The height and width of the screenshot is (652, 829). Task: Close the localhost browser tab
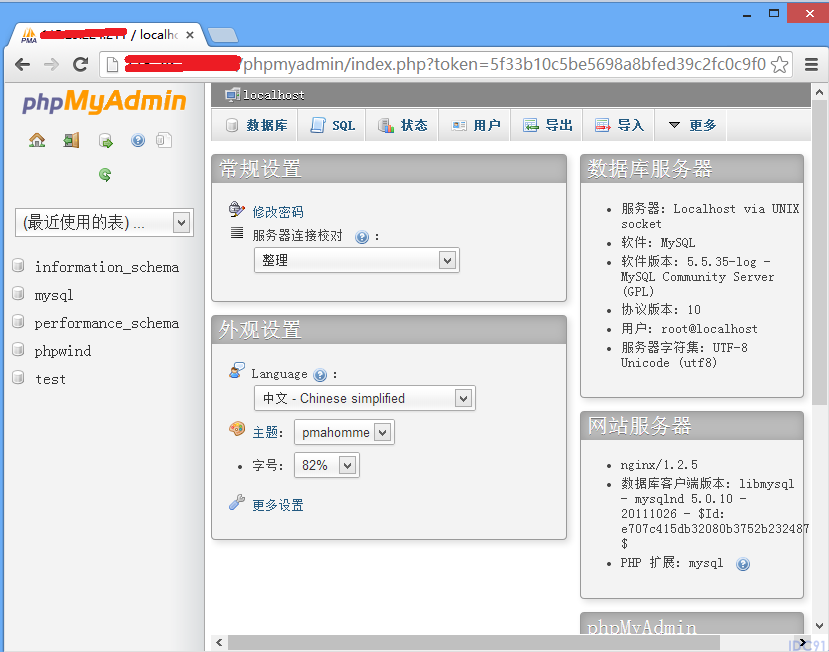[x=190, y=35]
